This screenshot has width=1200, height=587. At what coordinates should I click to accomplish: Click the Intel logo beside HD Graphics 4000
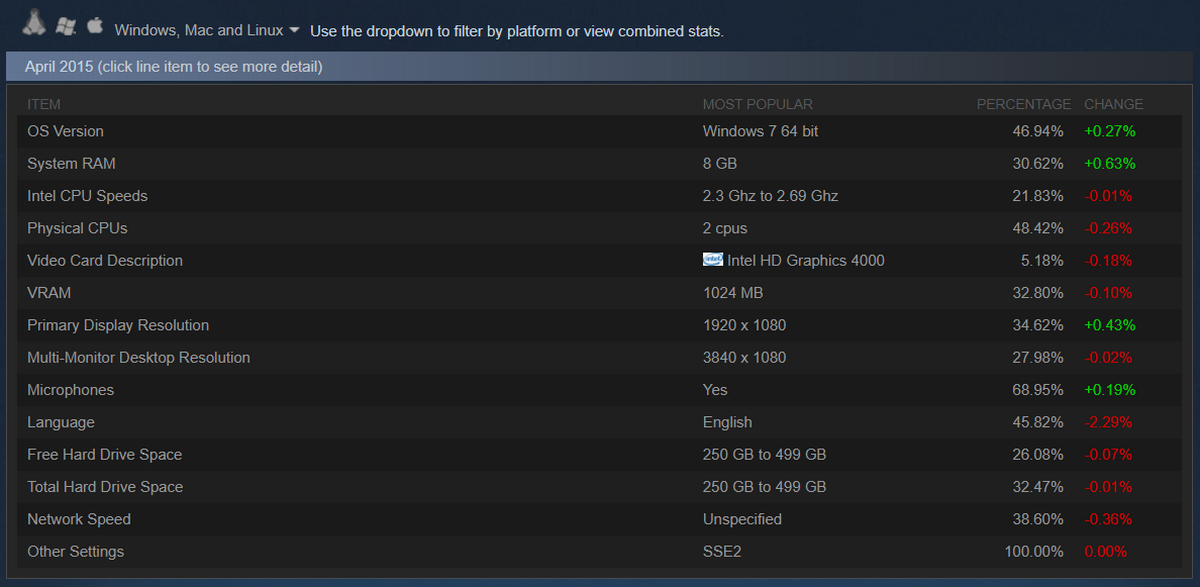point(713,260)
